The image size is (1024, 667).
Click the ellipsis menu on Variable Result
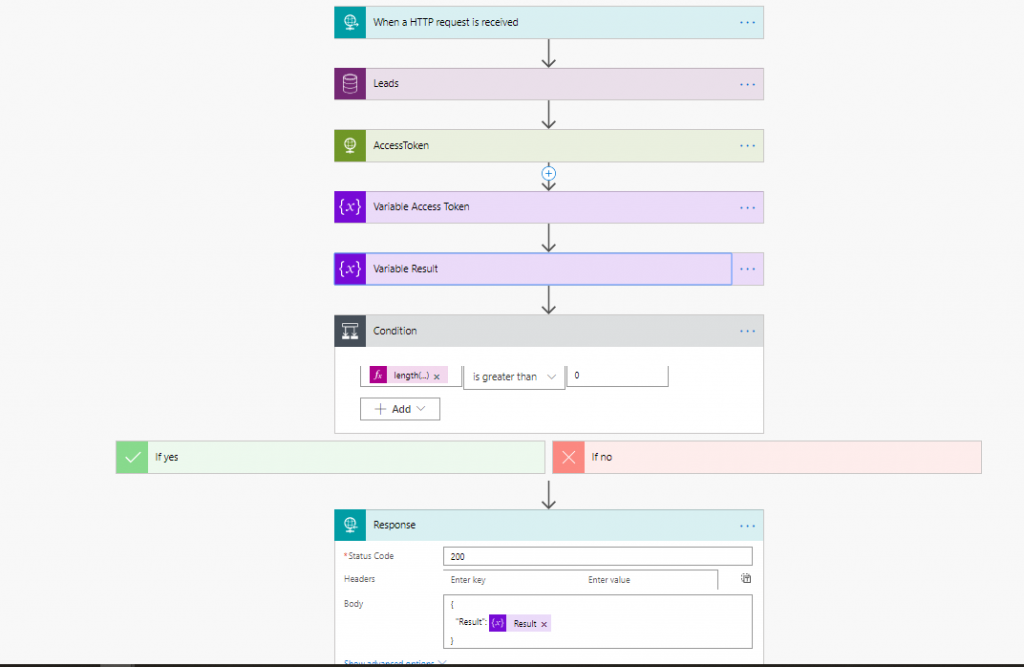[x=747, y=268]
